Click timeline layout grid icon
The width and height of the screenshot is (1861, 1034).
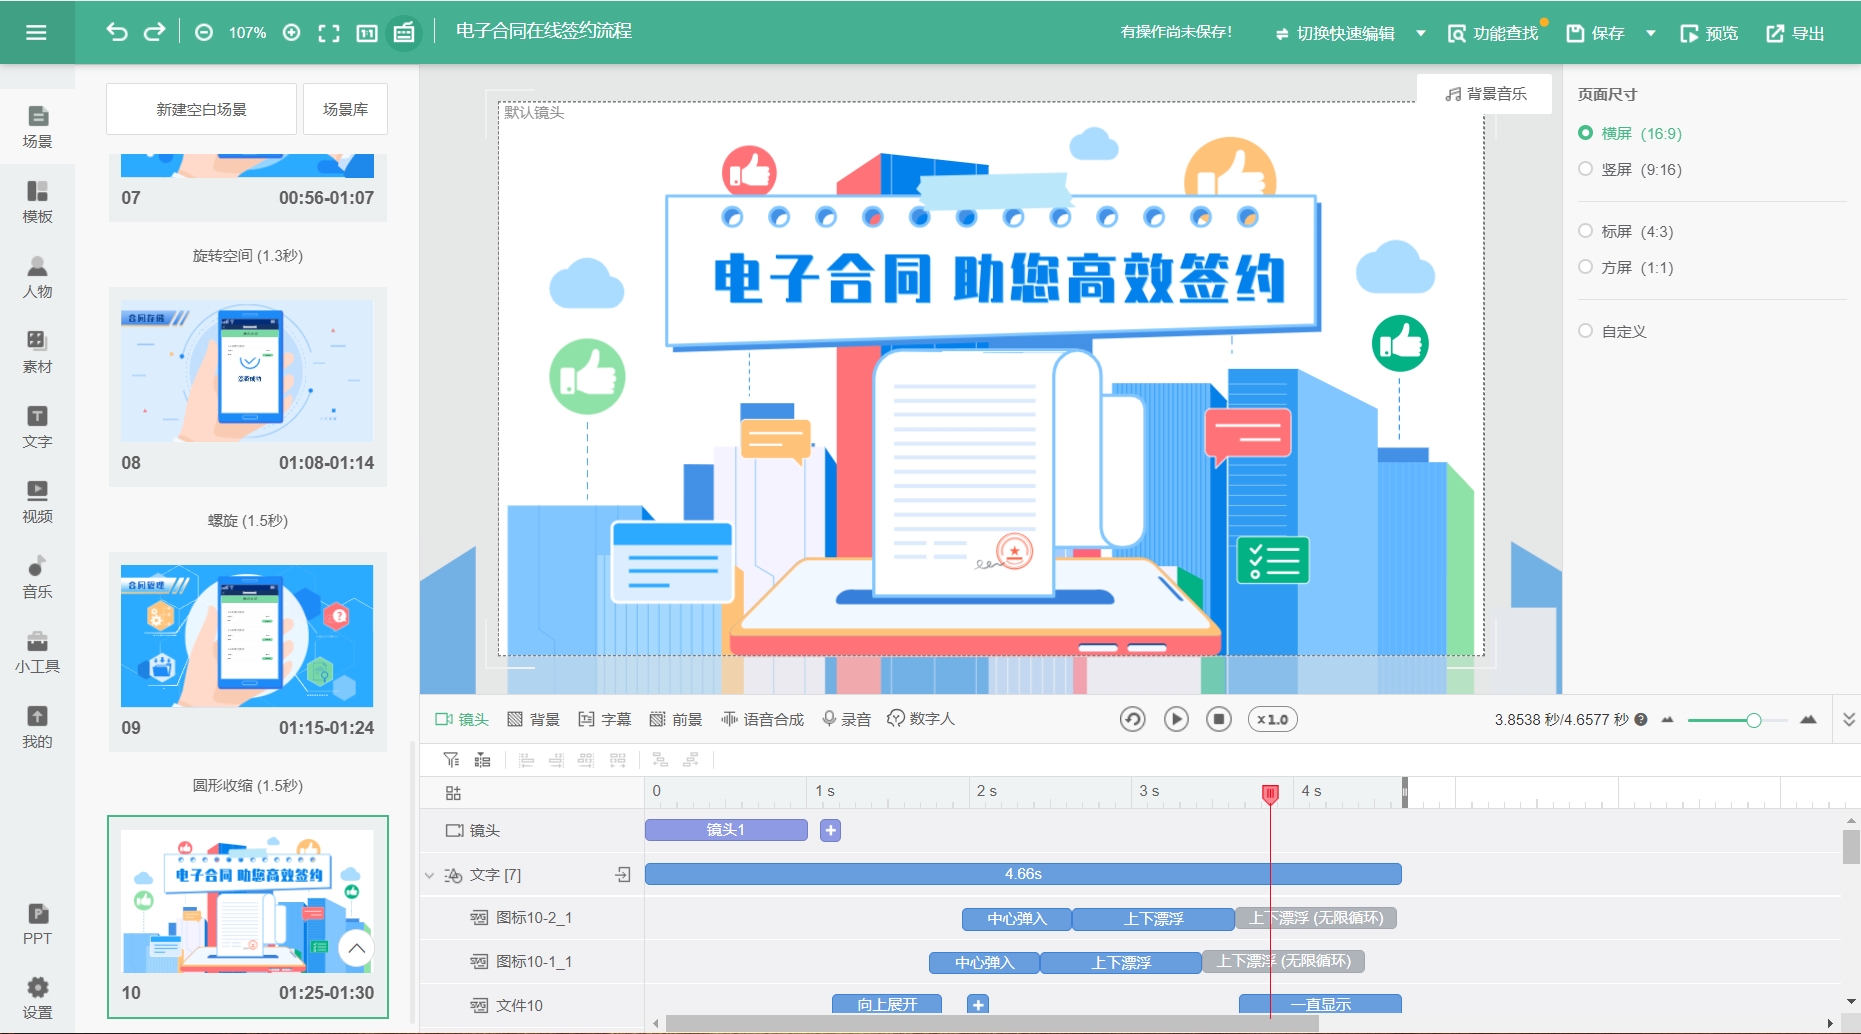(453, 793)
